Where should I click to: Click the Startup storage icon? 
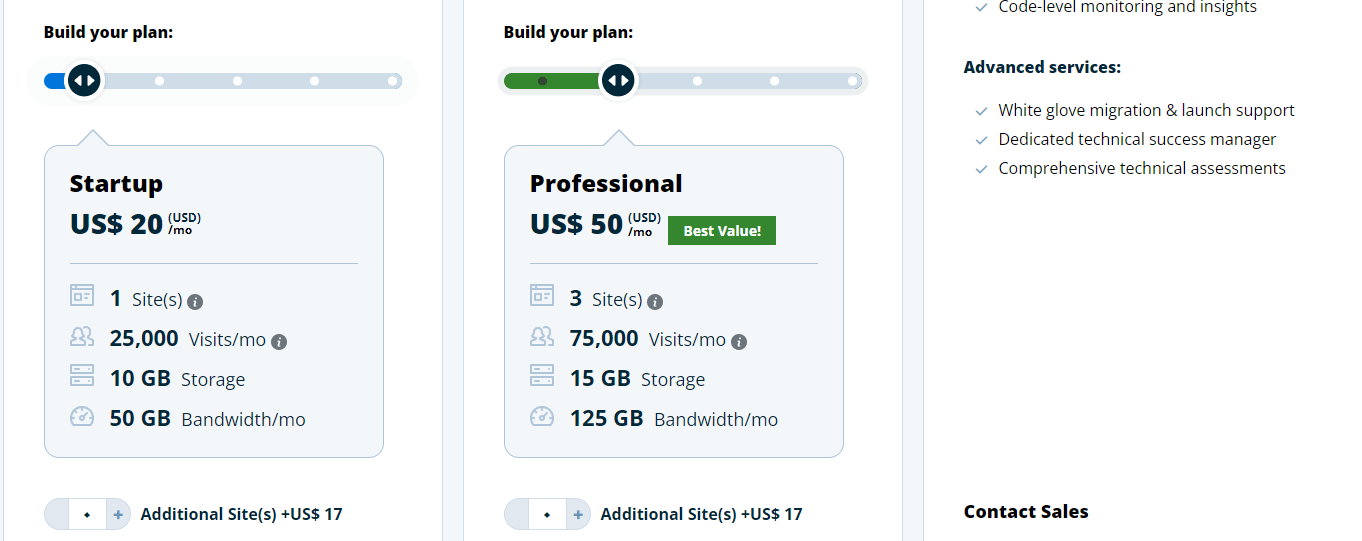[x=82, y=375]
